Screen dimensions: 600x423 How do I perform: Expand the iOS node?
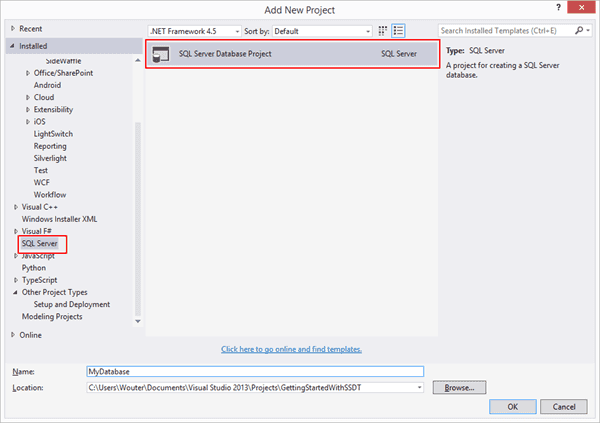pos(28,122)
